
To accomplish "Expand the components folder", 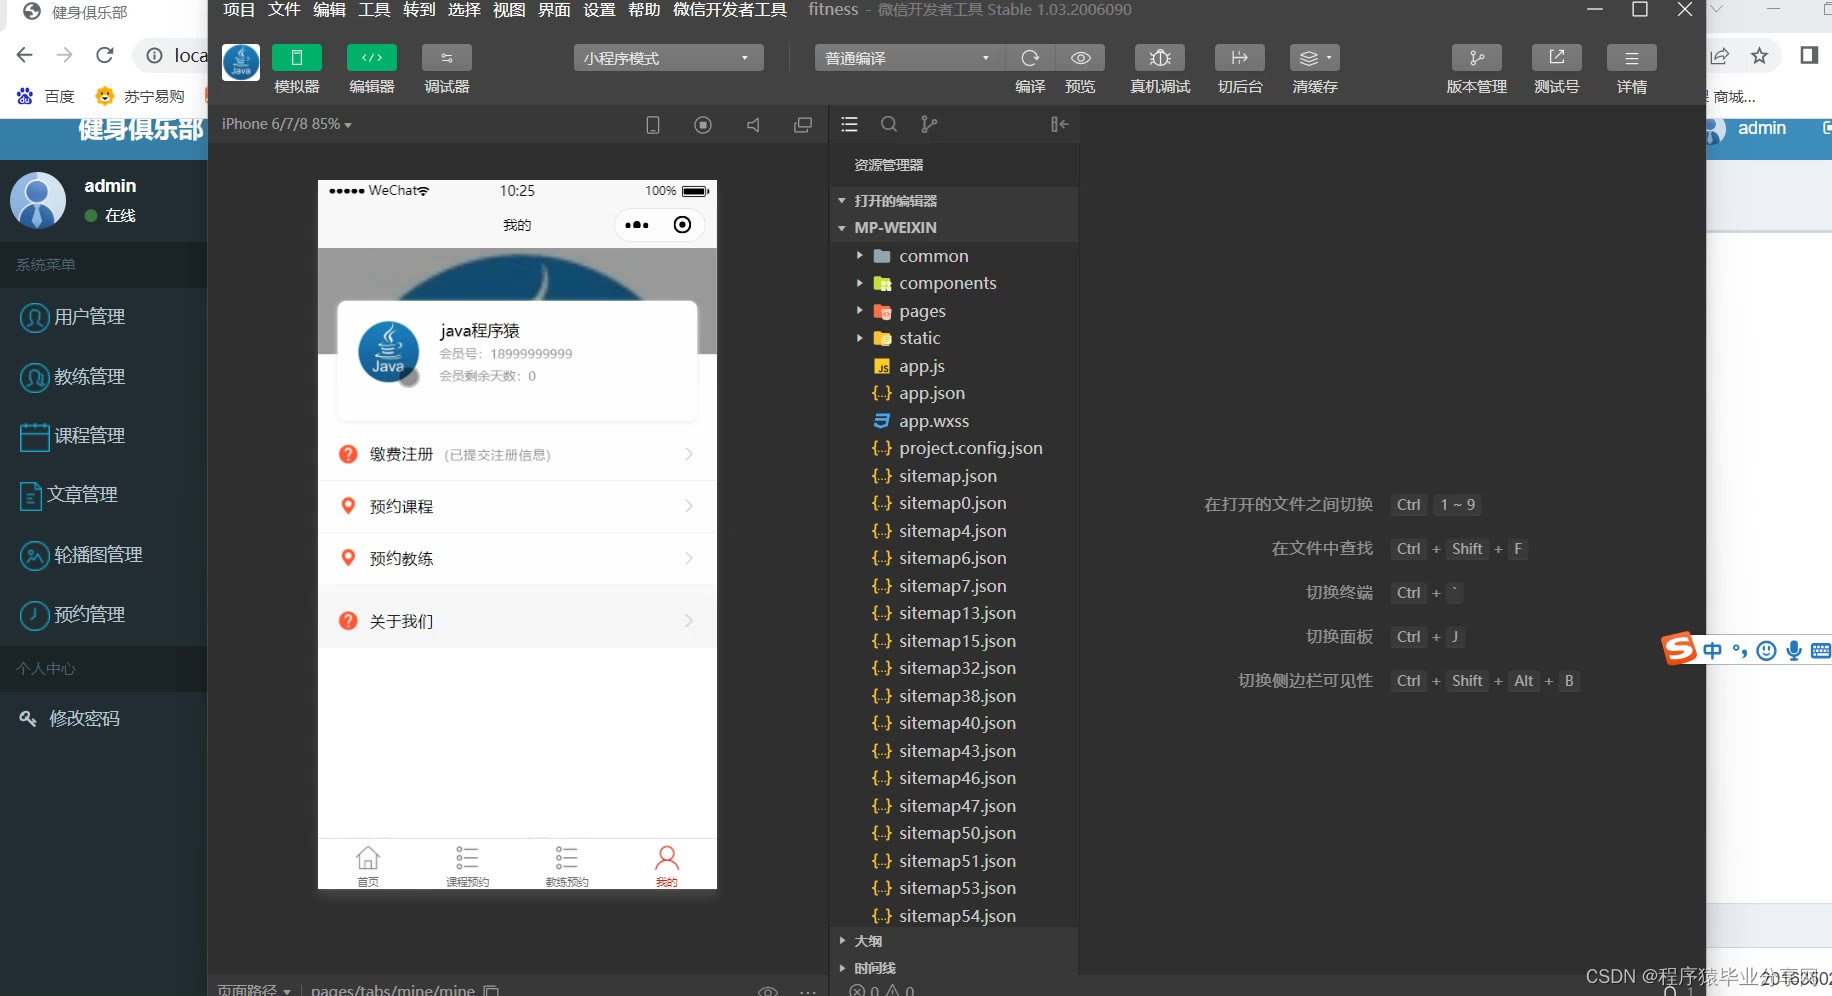I will click(x=954, y=283).
